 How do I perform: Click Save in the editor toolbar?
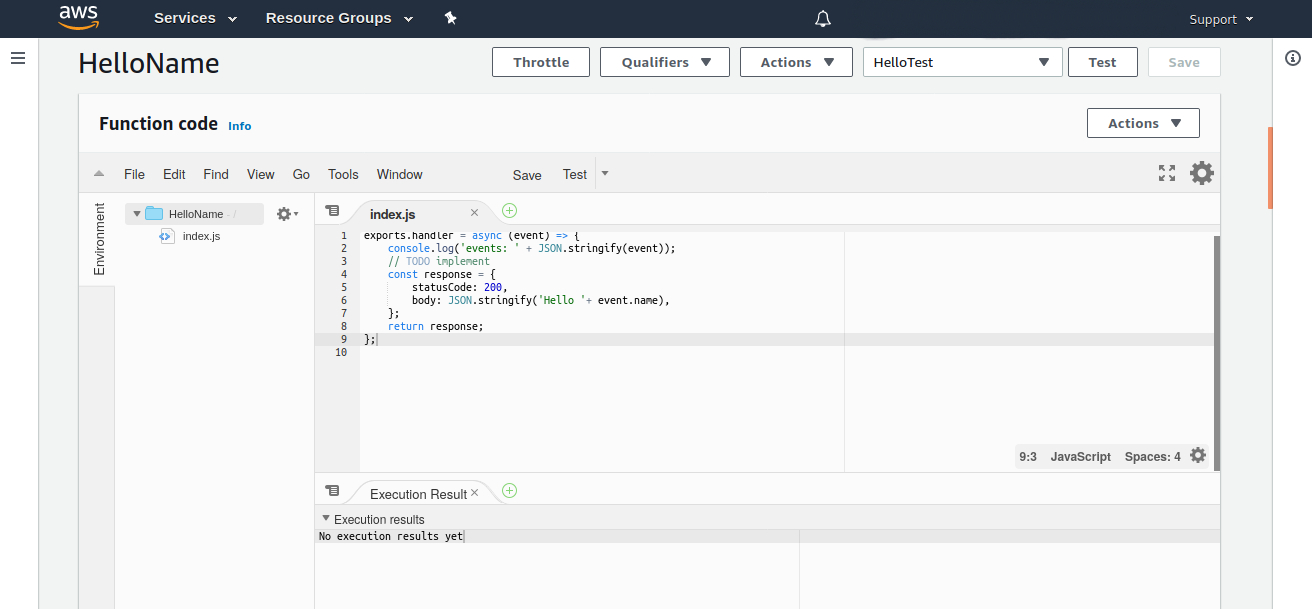527,175
